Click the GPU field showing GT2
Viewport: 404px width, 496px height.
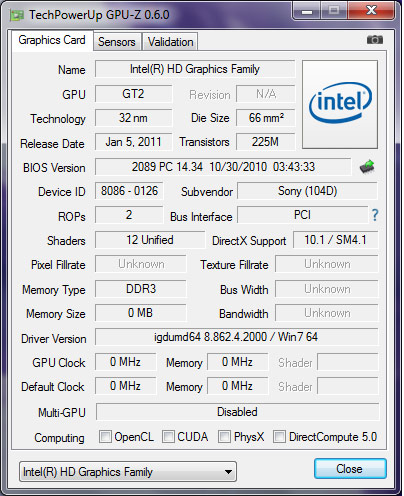[134, 94]
